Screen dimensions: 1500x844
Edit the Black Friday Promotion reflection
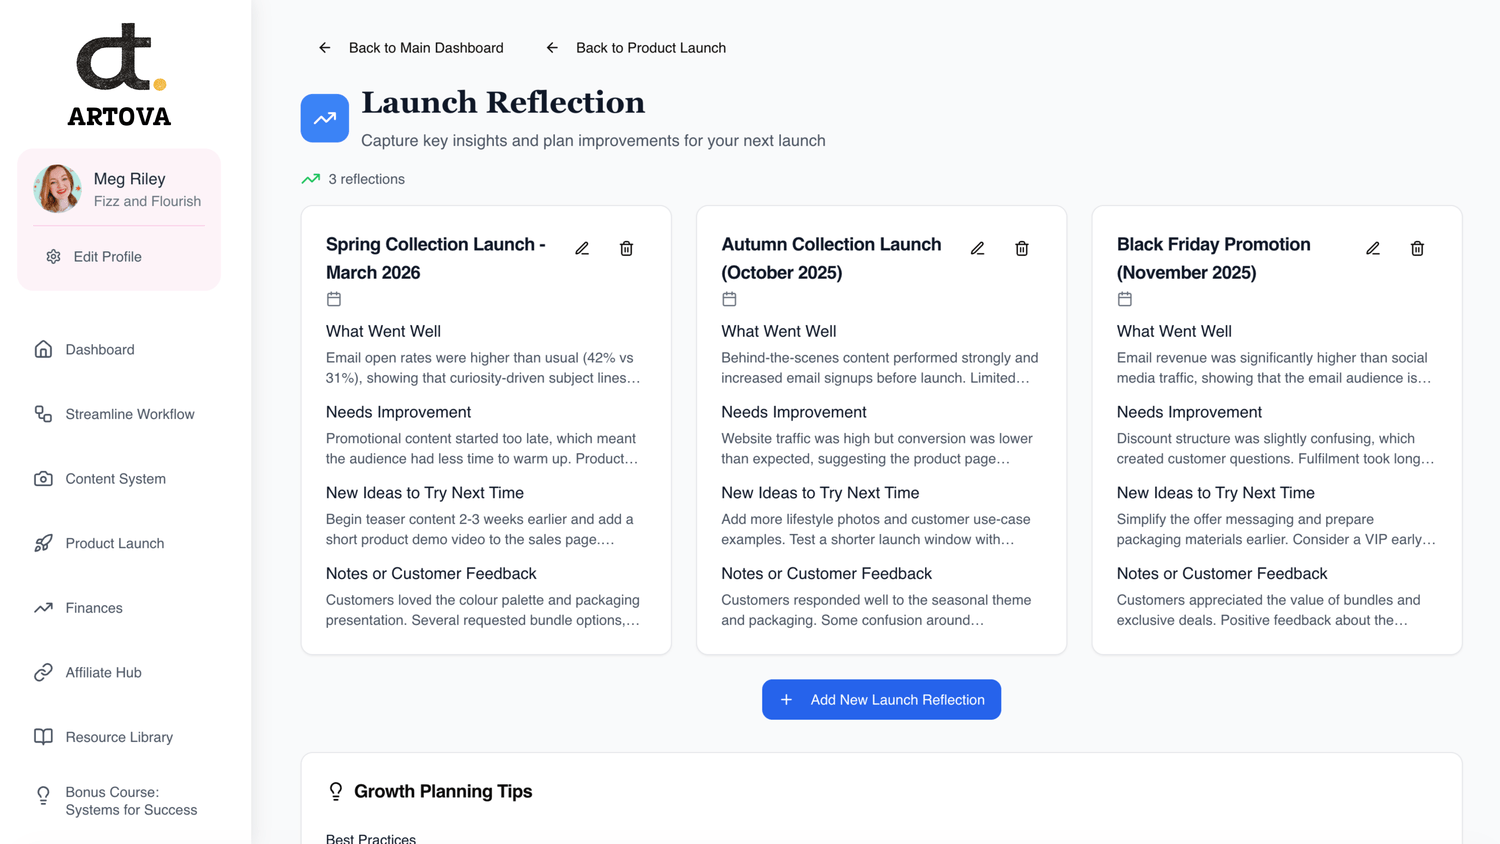pyautogui.click(x=1373, y=249)
